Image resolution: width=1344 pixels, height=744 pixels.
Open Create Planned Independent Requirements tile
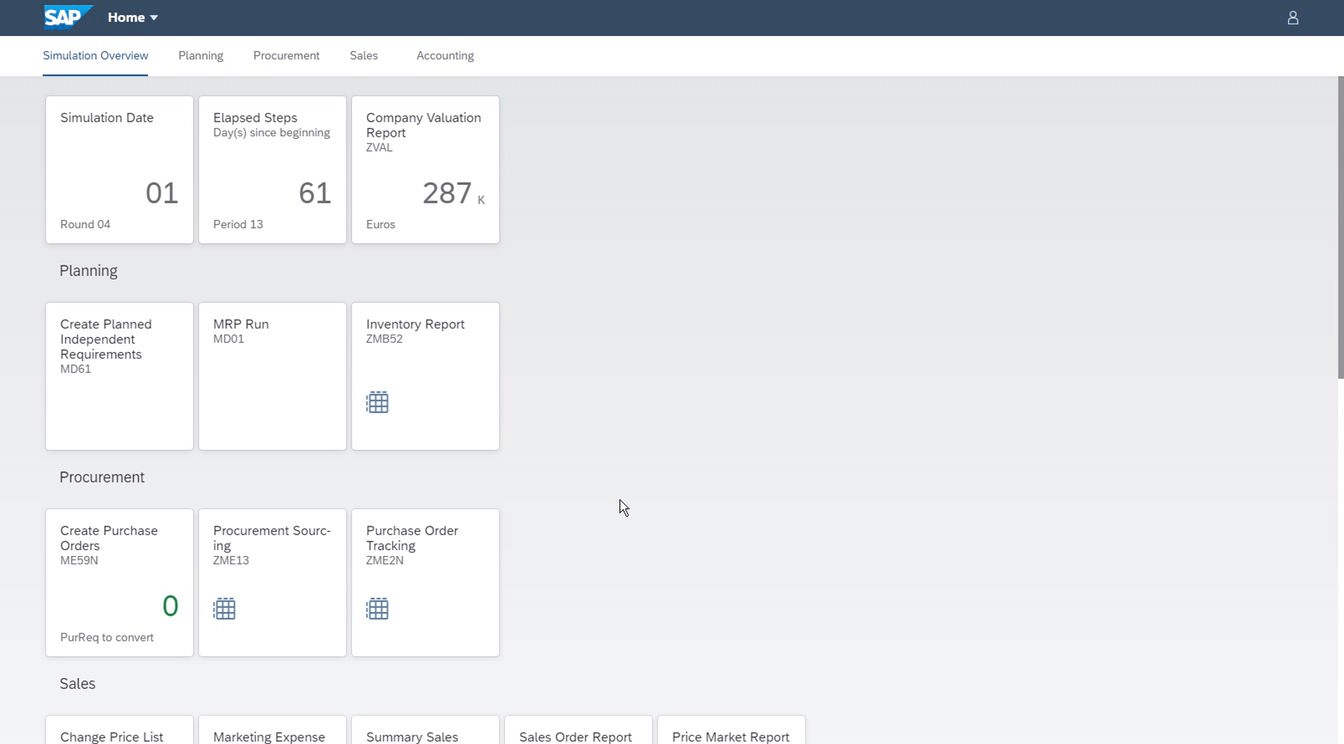pos(119,376)
